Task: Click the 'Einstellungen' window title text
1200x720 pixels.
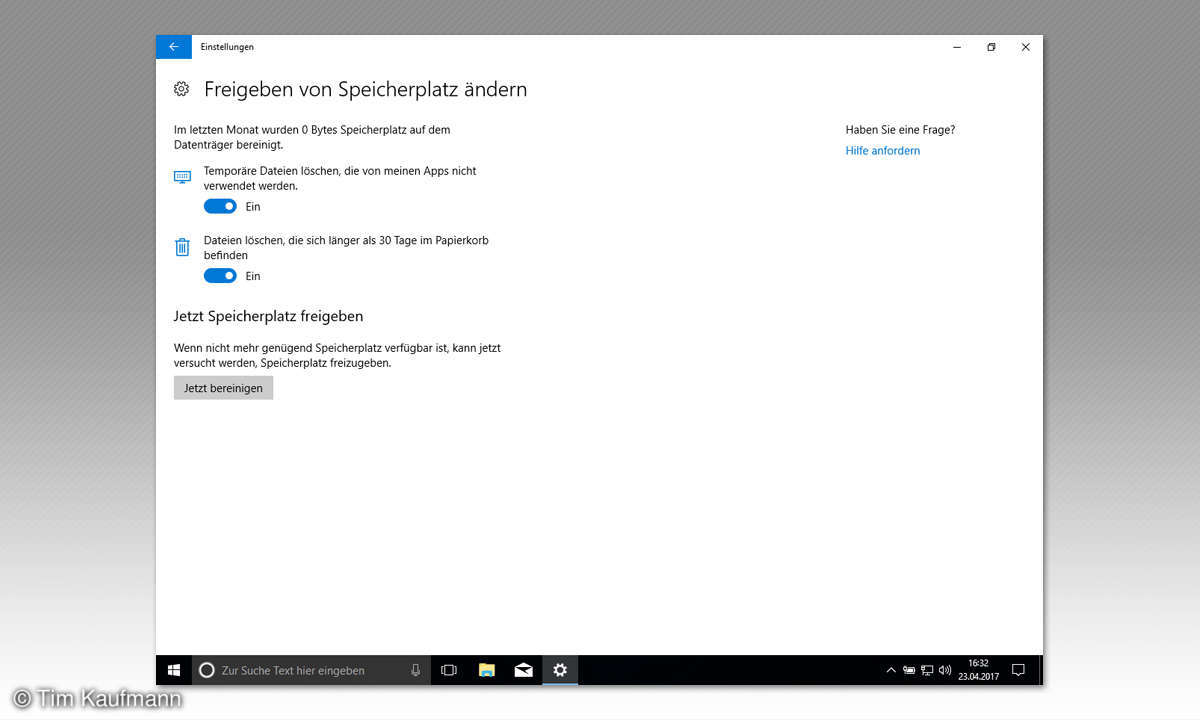Action: (227, 47)
